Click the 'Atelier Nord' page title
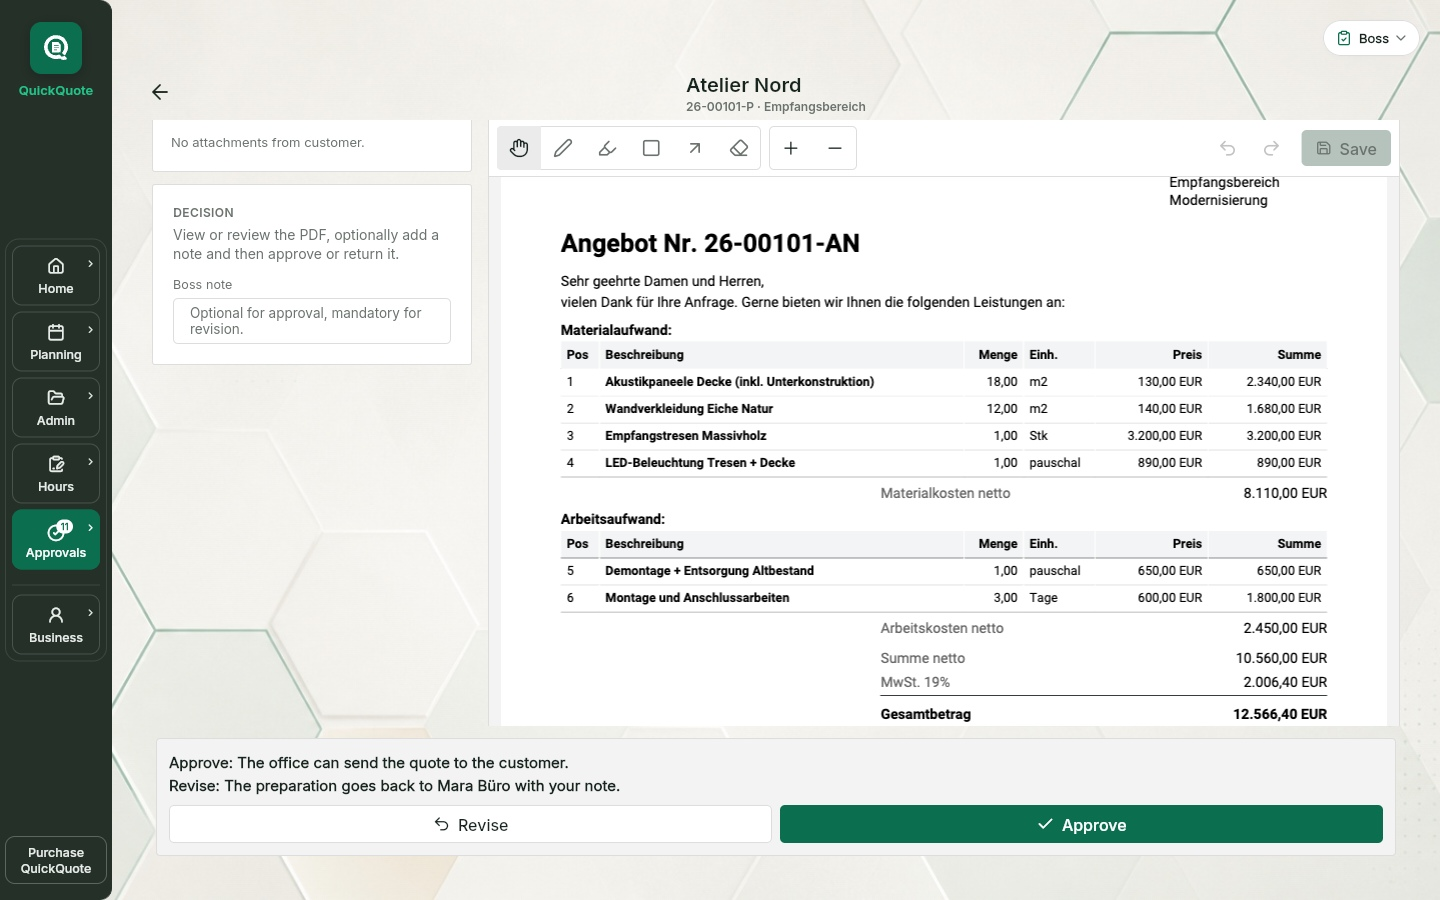The width and height of the screenshot is (1440, 900). click(744, 85)
